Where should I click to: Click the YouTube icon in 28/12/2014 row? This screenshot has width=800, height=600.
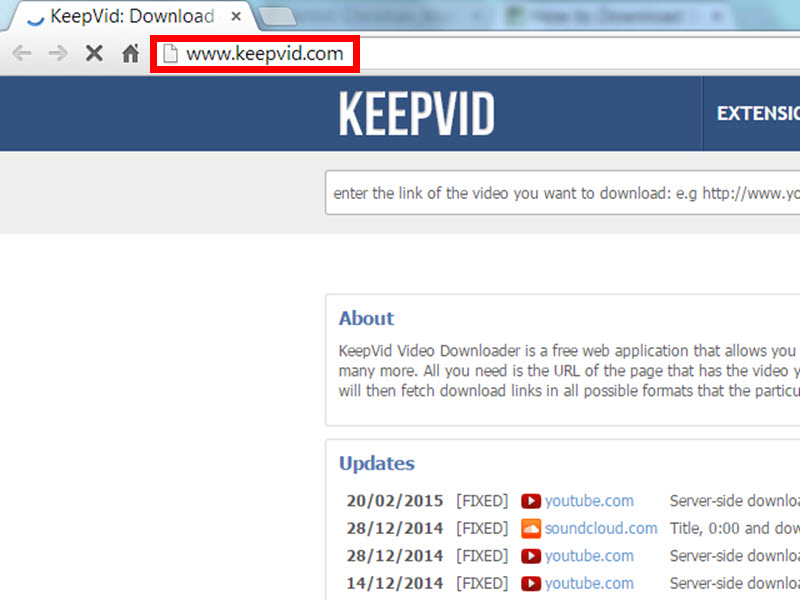pos(531,556)
